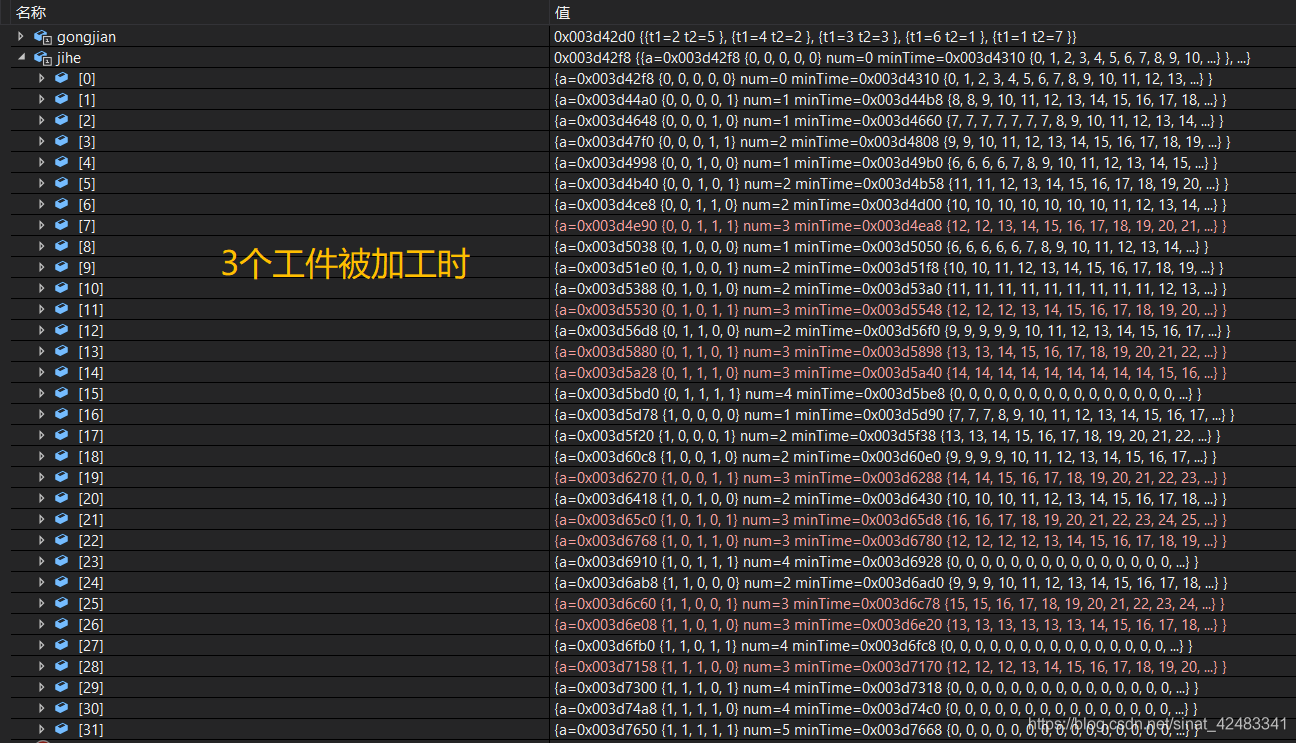The width and height of the screenshot is (1296, 743).
Task: Click the cube icon of element [20]
Action: tap(62, 498)
